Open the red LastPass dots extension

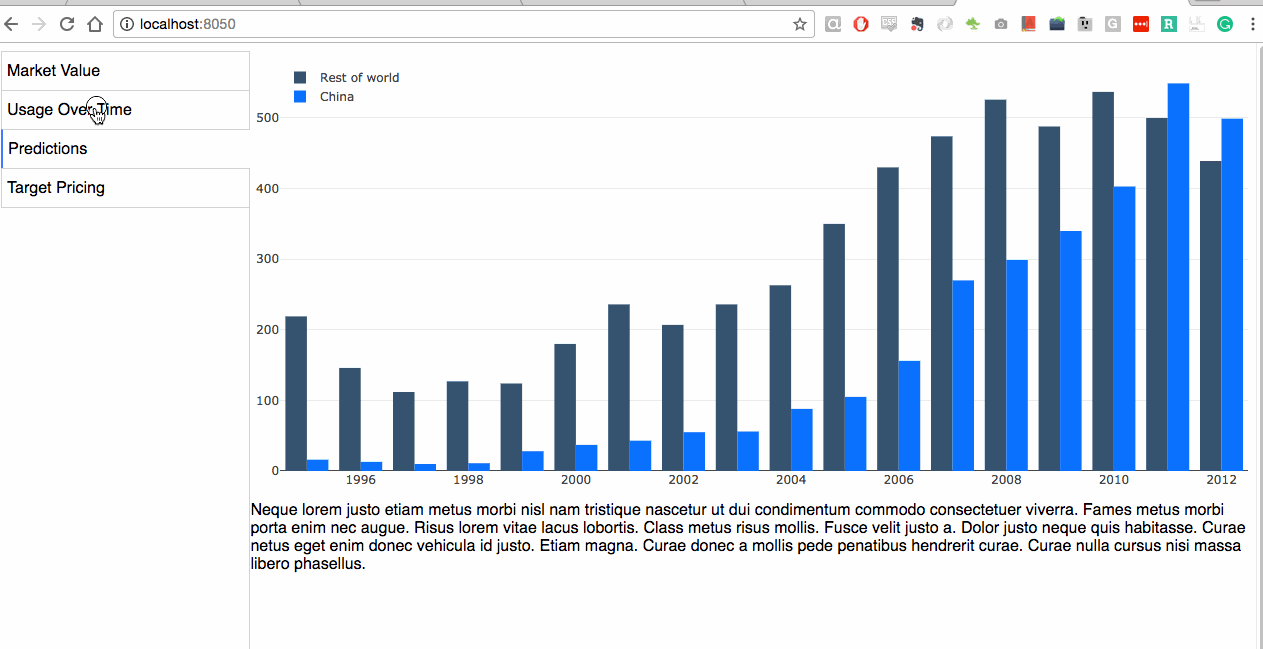[x=1141, y=24]
